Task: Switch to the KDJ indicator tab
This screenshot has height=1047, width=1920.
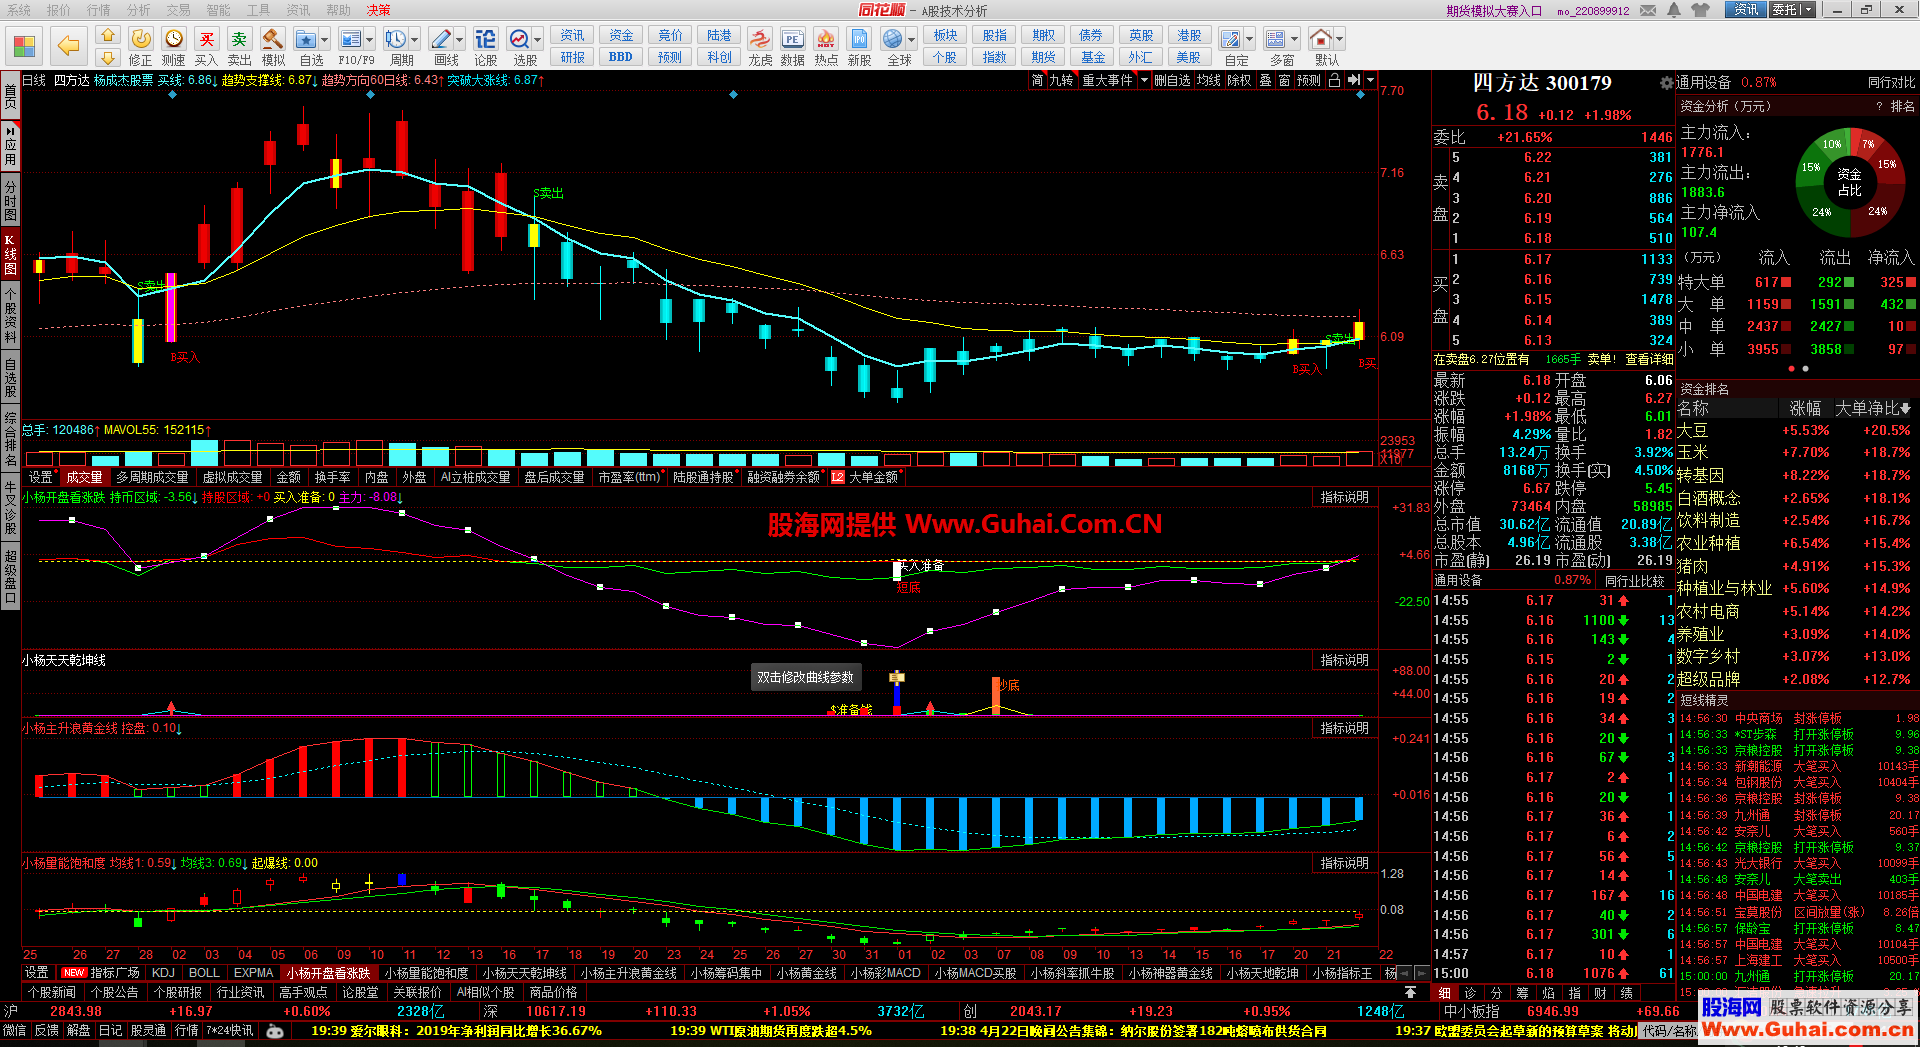Action: click(163, 973)
